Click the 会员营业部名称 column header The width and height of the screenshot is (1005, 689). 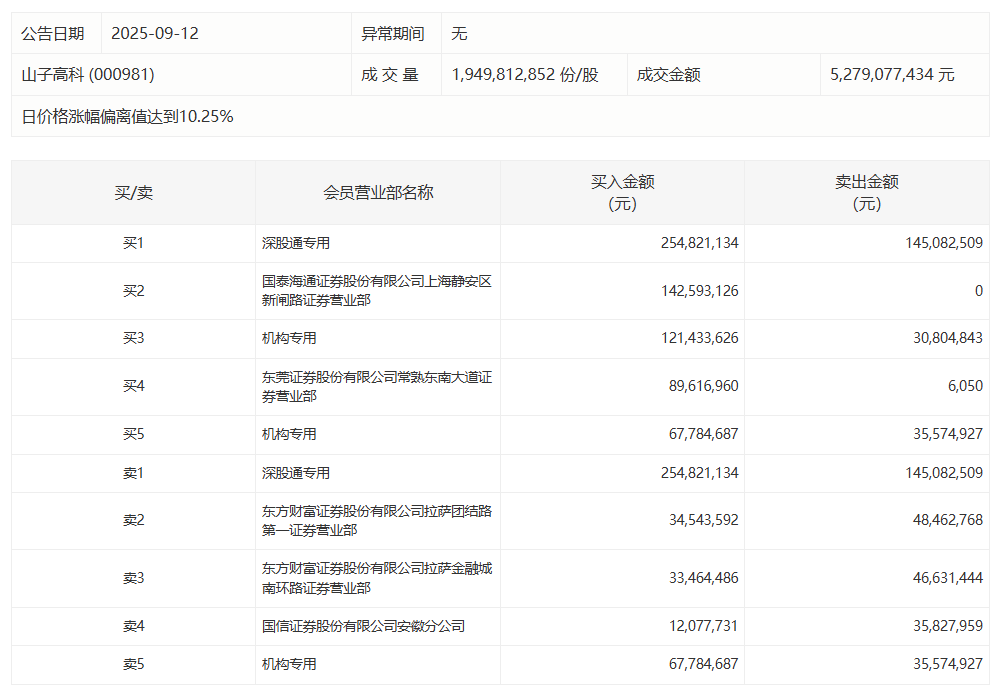pyautogui.click(x=378, y=193)
